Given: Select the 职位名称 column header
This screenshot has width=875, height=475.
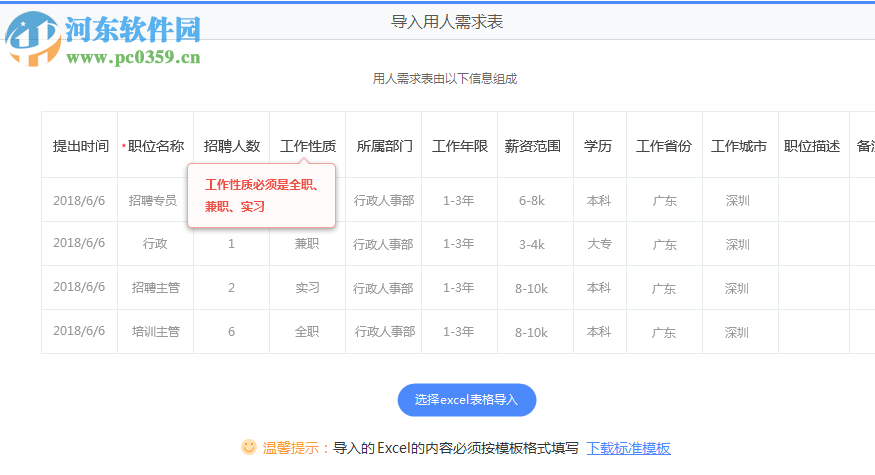Looking at the screenshot, I should coord(156,146).
